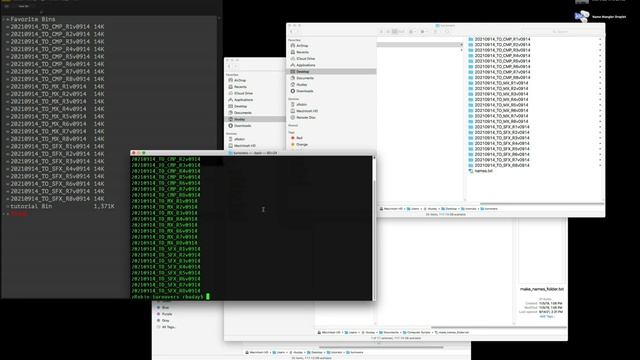Viewport: 640px width, 360px height.
Task: Expand chevron of 20210914_TO_MX_R1v0914 in front Finder
Action: point(600,83)
